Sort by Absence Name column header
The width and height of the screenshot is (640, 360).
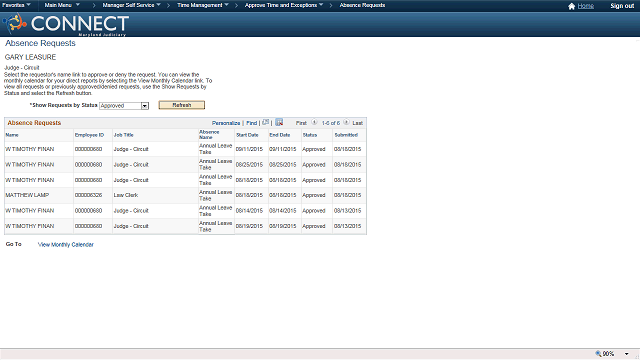(209, 135)
